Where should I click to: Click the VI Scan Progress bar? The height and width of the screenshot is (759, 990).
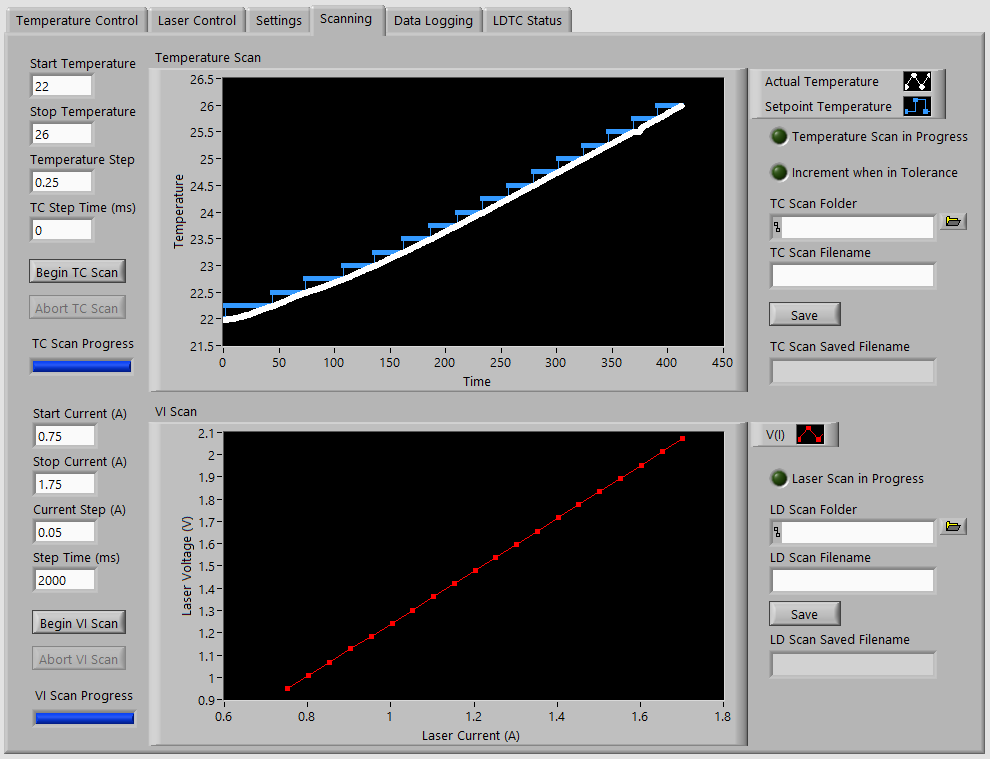(84, 718)
